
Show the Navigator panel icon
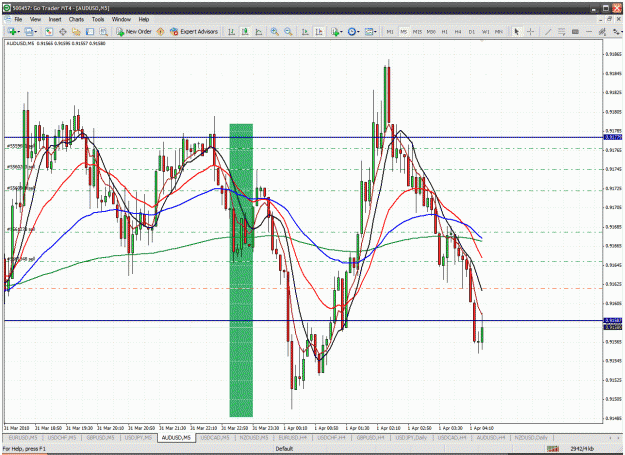(x=76, y=31)
